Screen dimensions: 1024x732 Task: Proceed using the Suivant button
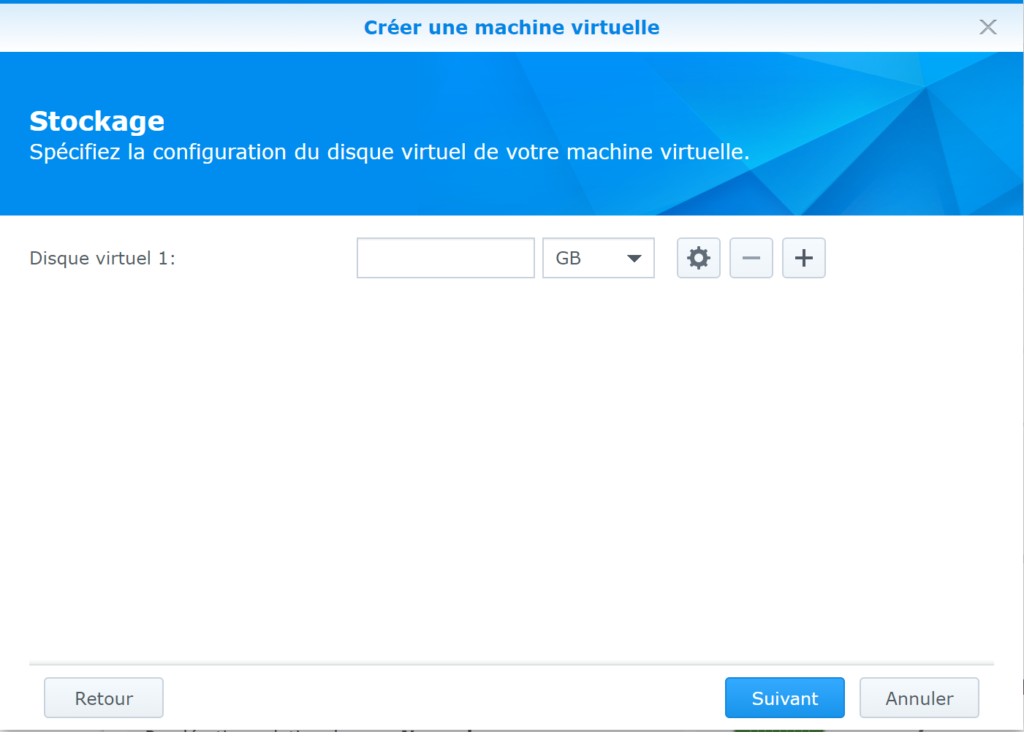coord(785,698)
